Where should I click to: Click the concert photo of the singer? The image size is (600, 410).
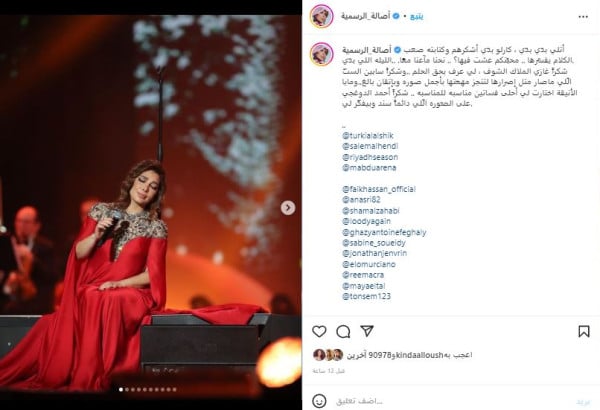coord(151,207)
